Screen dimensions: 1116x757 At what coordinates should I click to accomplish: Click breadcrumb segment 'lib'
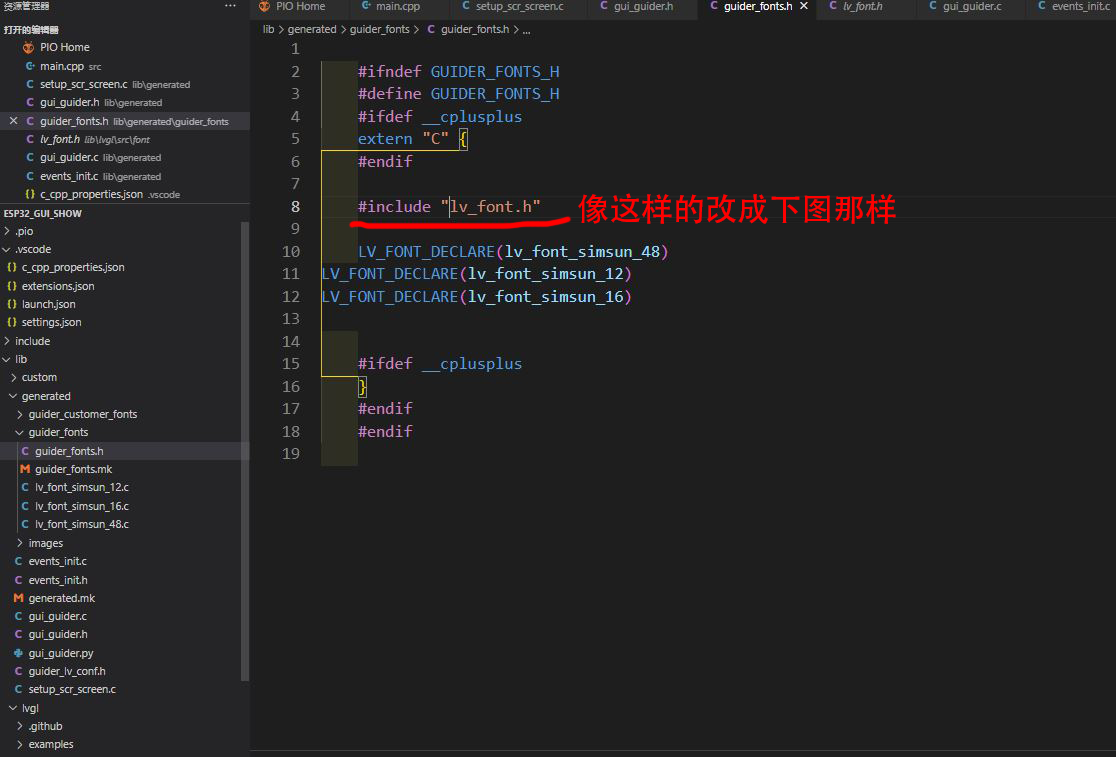pos(268,29)
